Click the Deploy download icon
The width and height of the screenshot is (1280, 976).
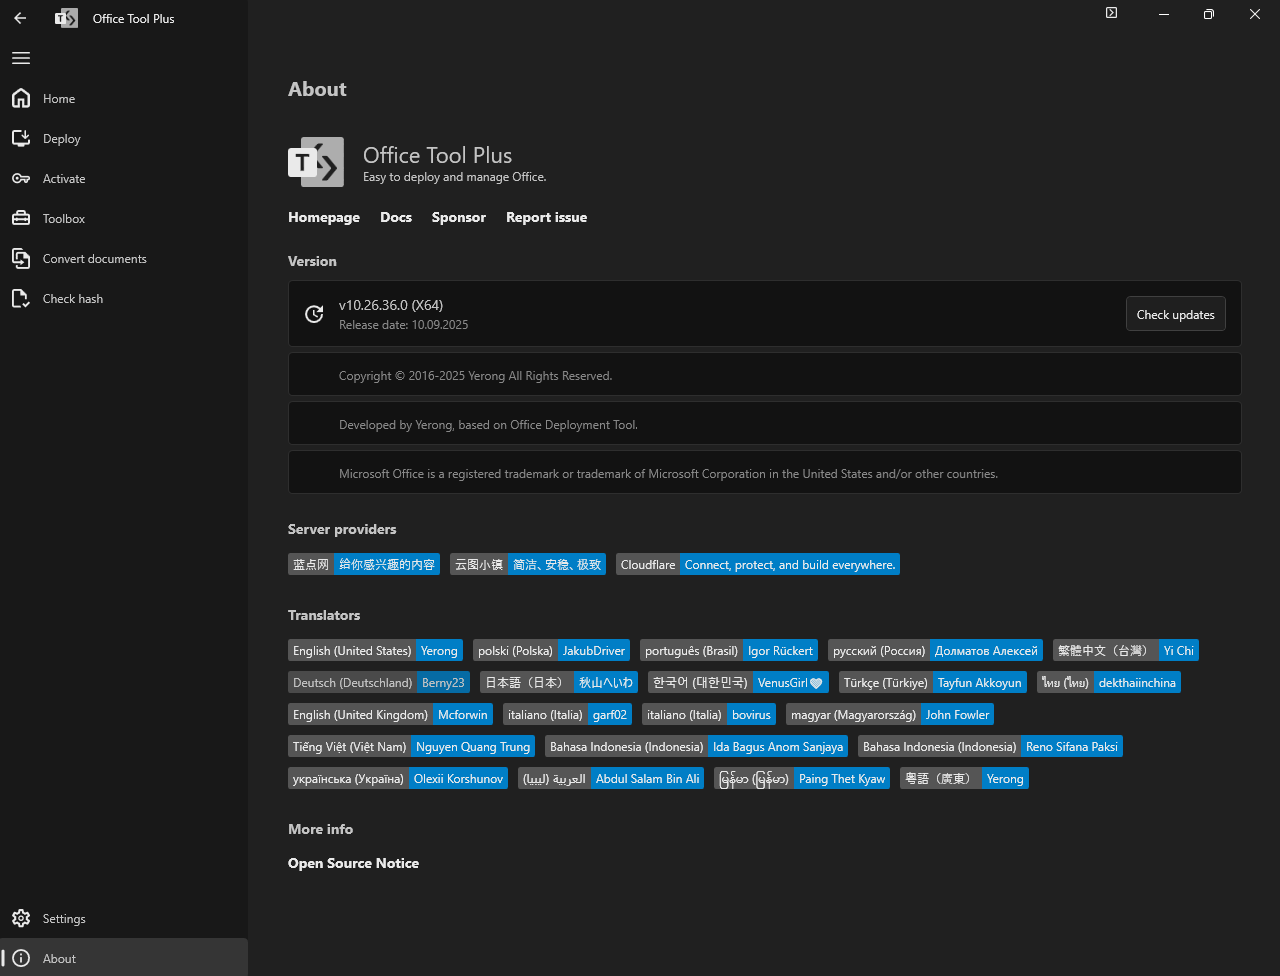[x=21, y=138]
